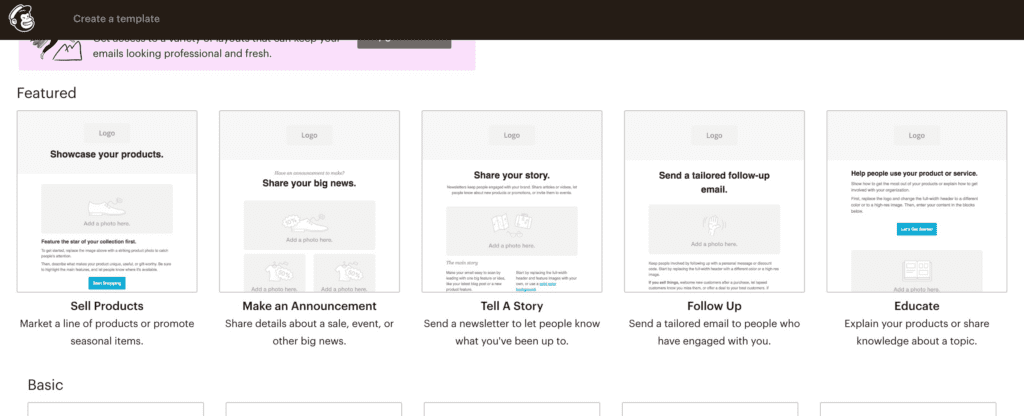
Task: Select the Educate title
Action: [x=917, y=306]
